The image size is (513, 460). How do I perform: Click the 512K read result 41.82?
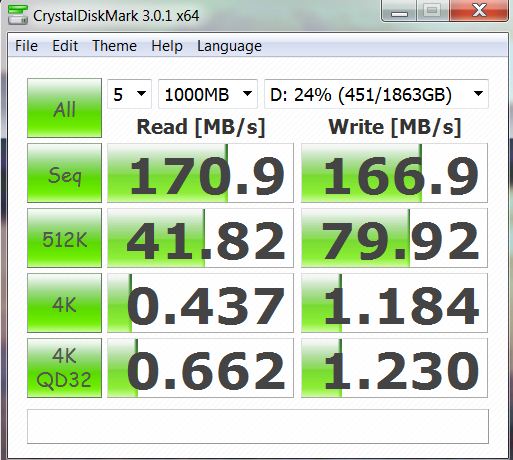tap(200, 238)
